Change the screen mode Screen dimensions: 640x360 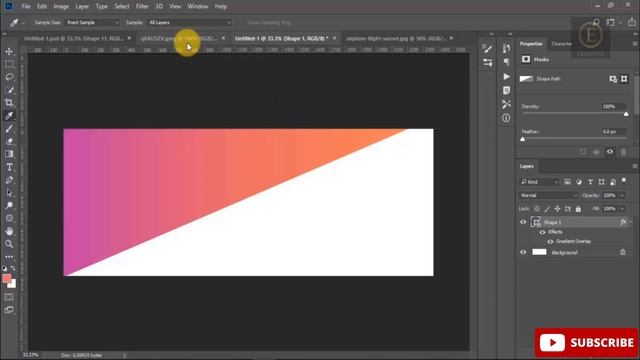[x=9, y=310]
